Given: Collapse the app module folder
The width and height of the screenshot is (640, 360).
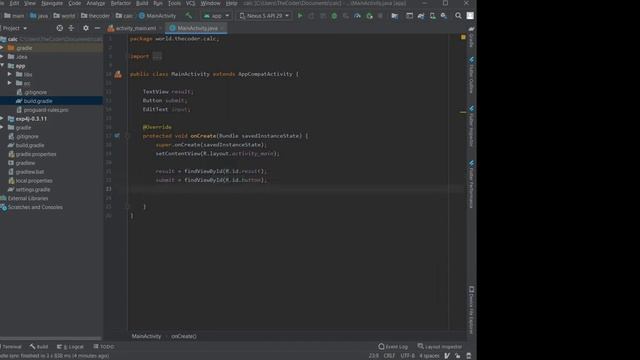Looking at the screenshot, I should (x=2, y=66).
